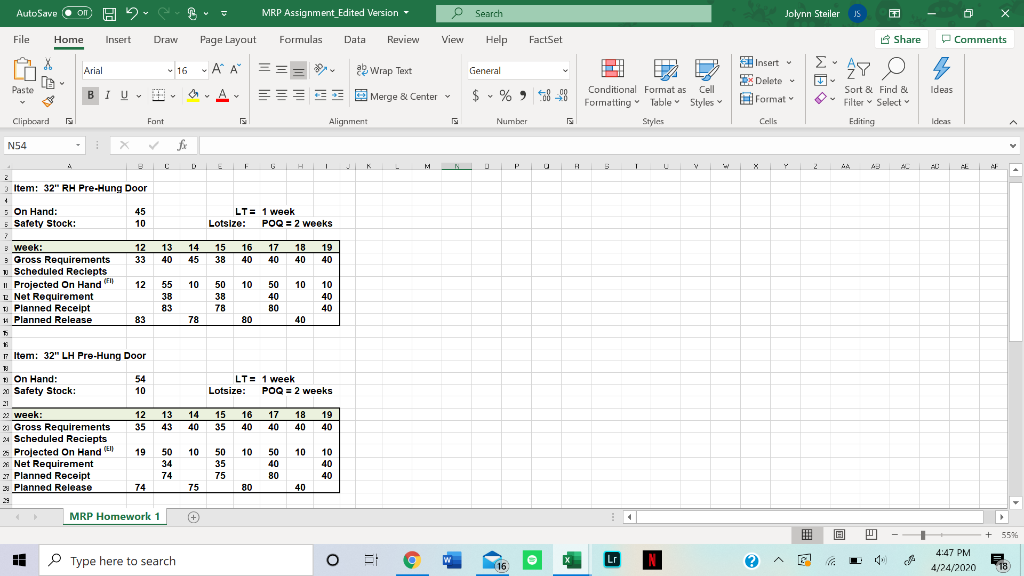Click the Borders icon
The height and width of the screenshot is (576, 1024).
pos(158,95)
